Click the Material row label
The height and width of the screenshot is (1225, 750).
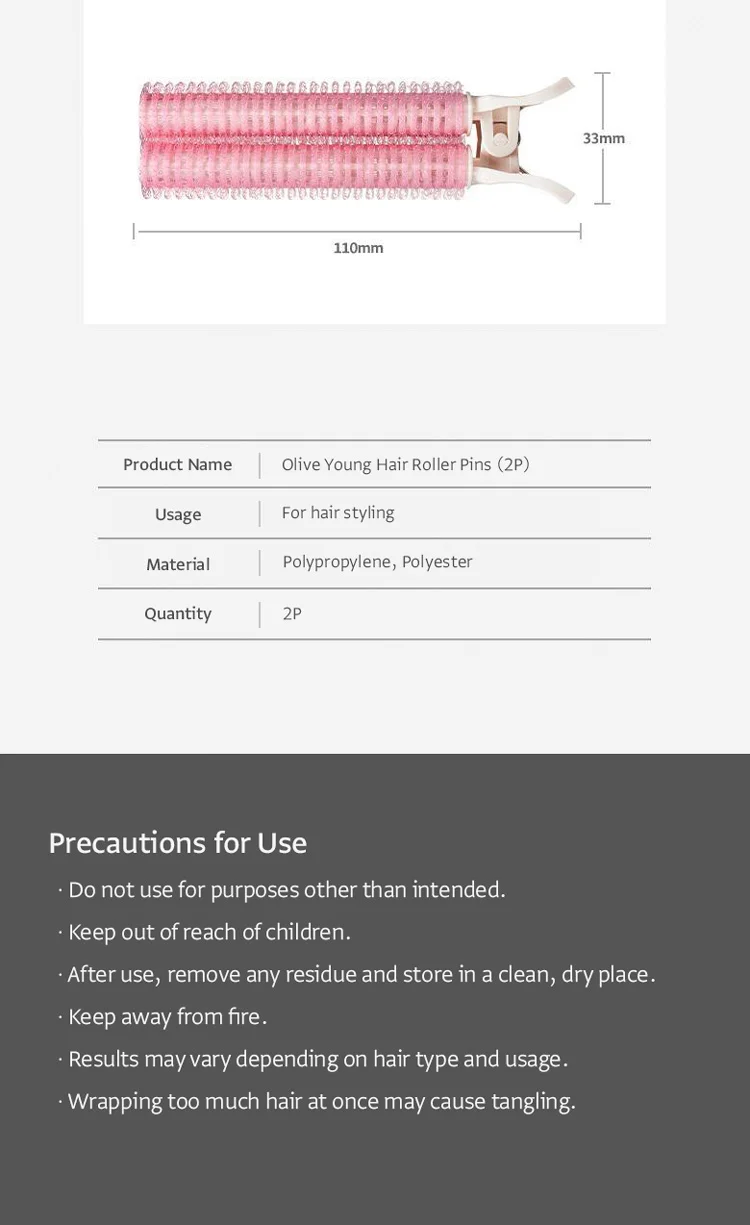[178, 564]
